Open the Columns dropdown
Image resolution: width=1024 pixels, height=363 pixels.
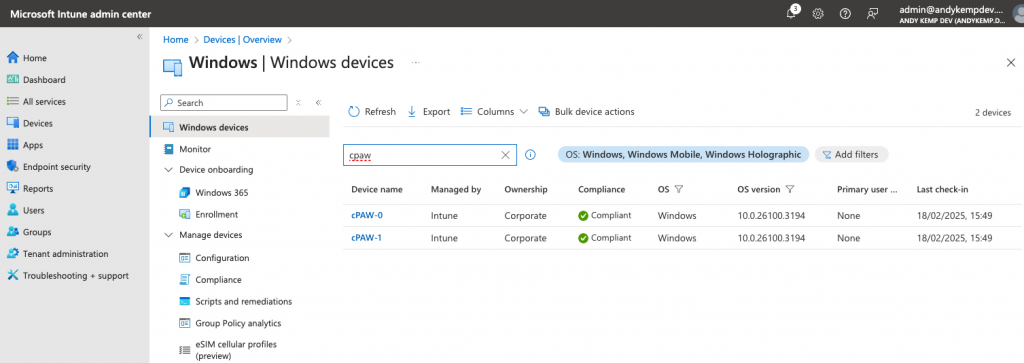point(494,112)
